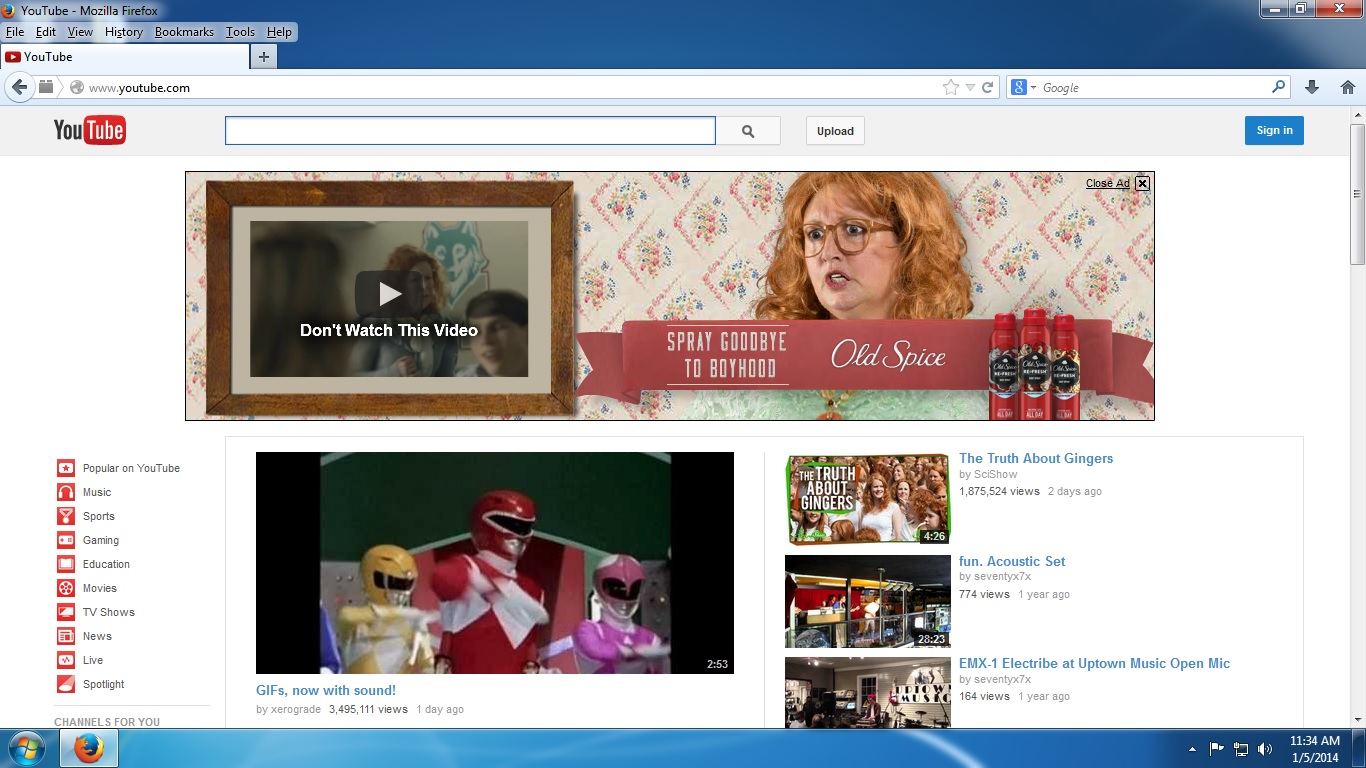The width and height of the screenshot is (1366, 768).
Task: Open the Music headphones icon
Action: (x=65, y=492)
